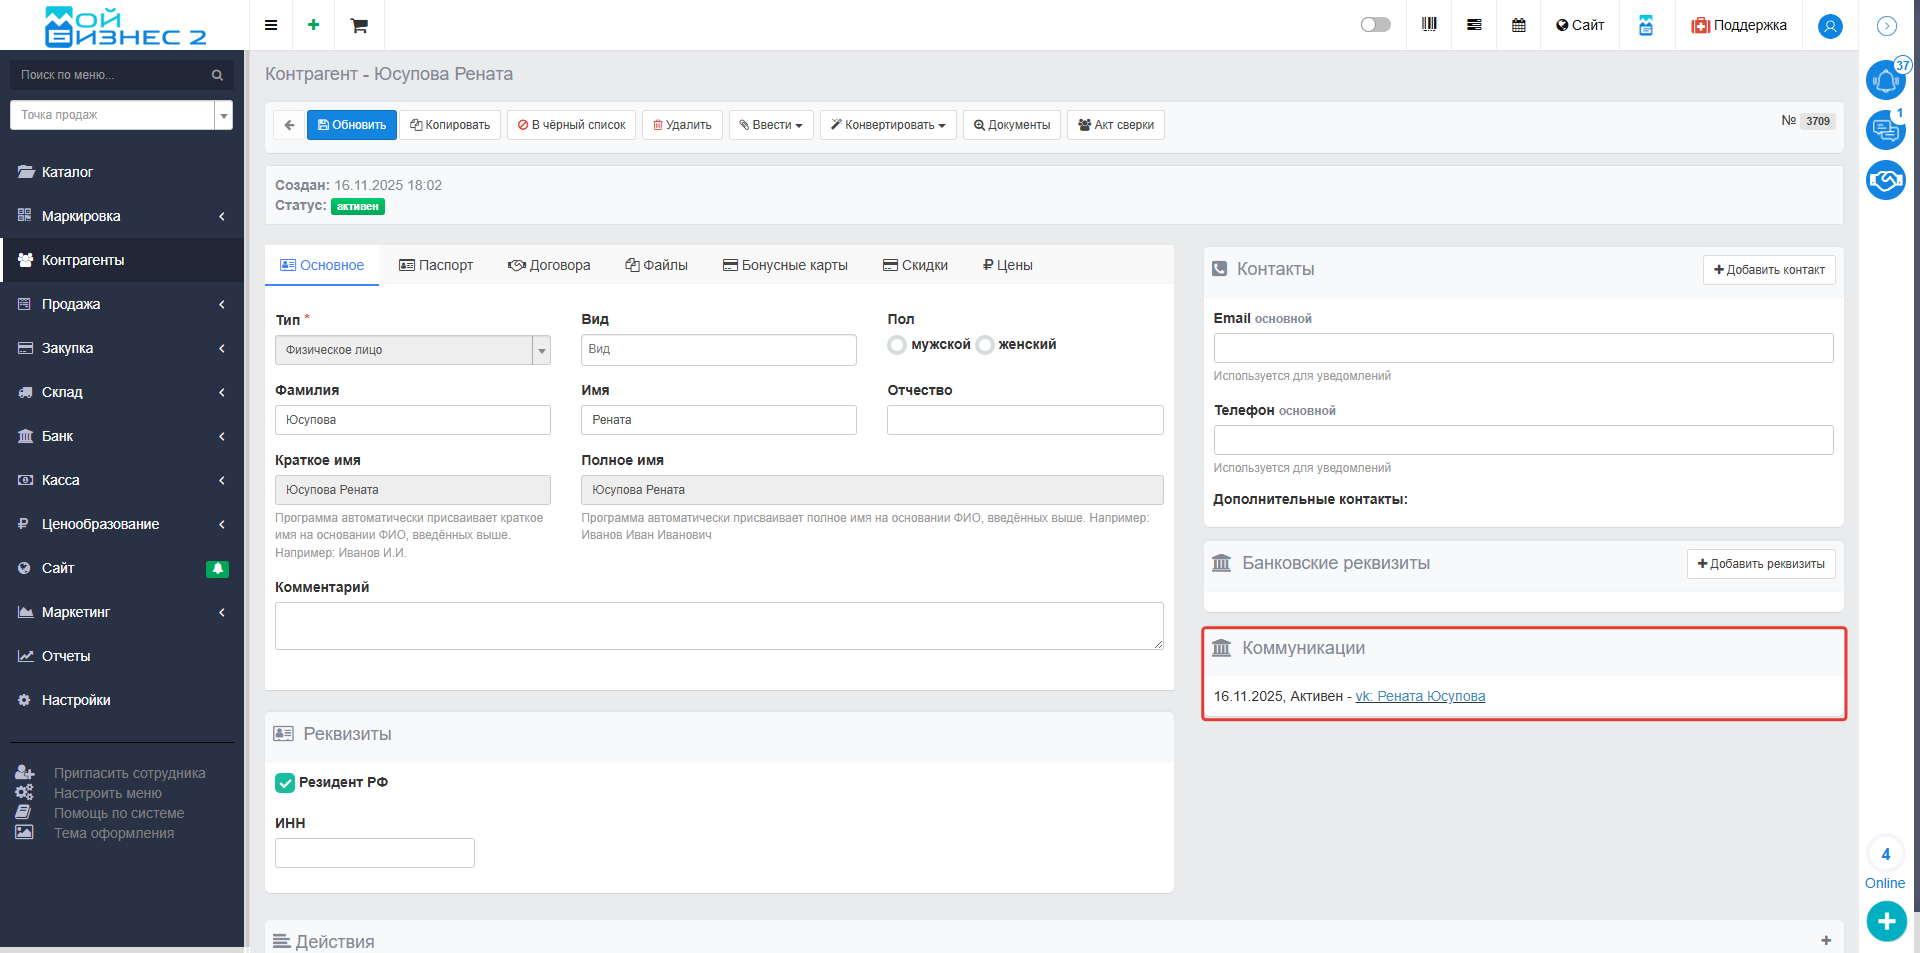Click the barcode icon in header
Viewport: 1920px width, 953px height.
[x=1429, y=25]
